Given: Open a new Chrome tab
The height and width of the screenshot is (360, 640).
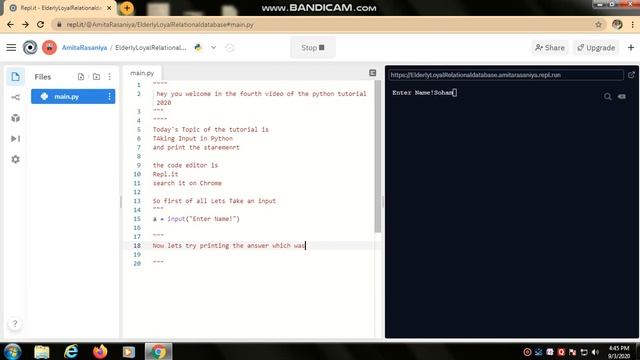Looking at the screenshot, I should click(x=127, y=8).
